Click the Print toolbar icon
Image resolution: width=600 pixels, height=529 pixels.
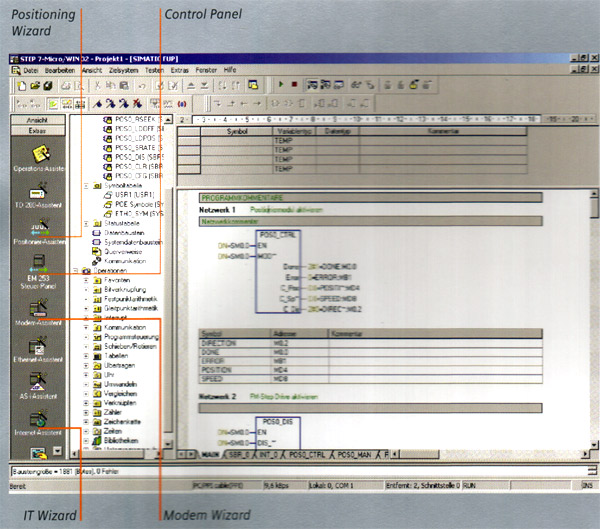pos(66,85)
